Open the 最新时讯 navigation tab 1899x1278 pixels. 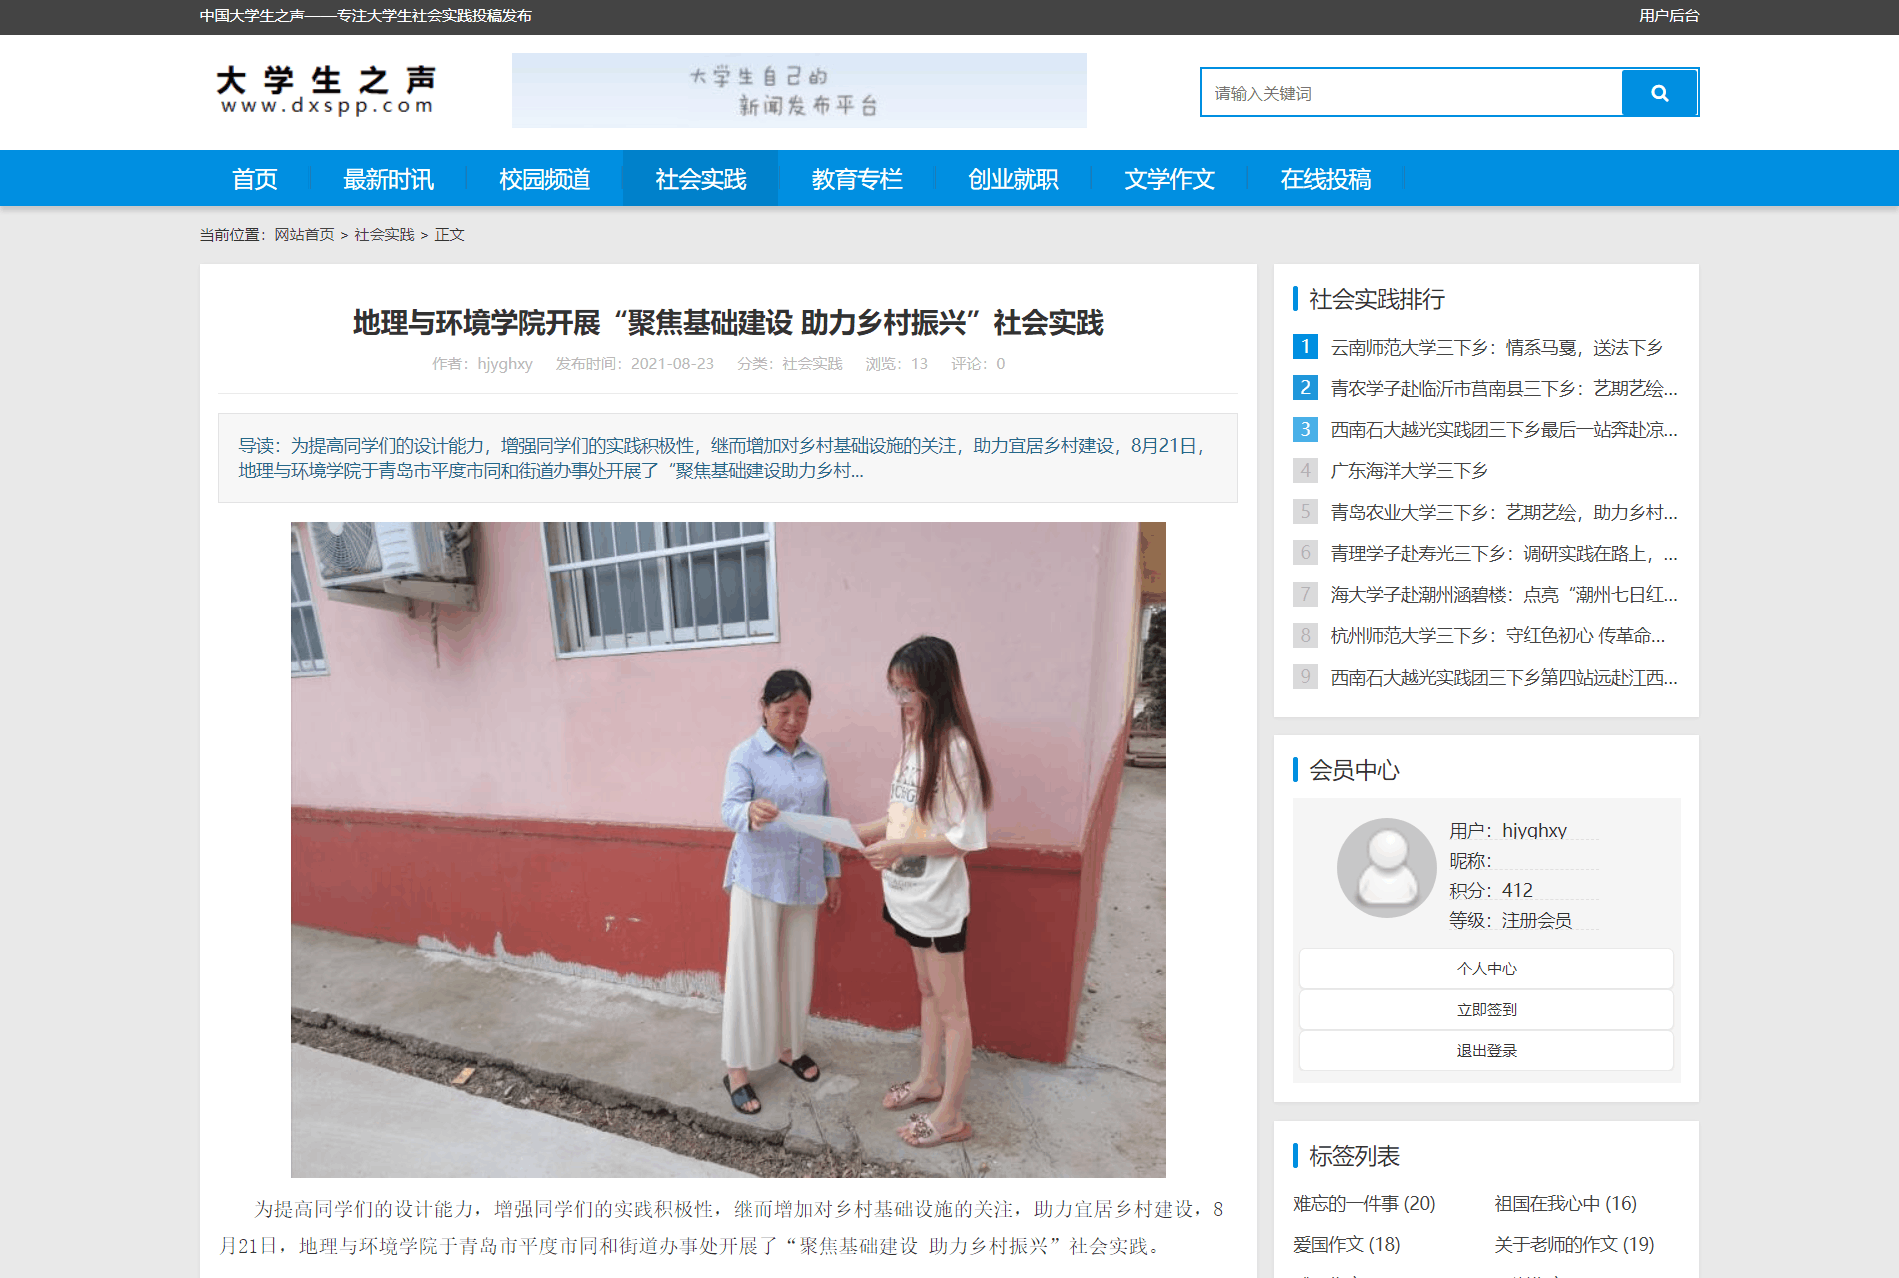pos(388,179)
